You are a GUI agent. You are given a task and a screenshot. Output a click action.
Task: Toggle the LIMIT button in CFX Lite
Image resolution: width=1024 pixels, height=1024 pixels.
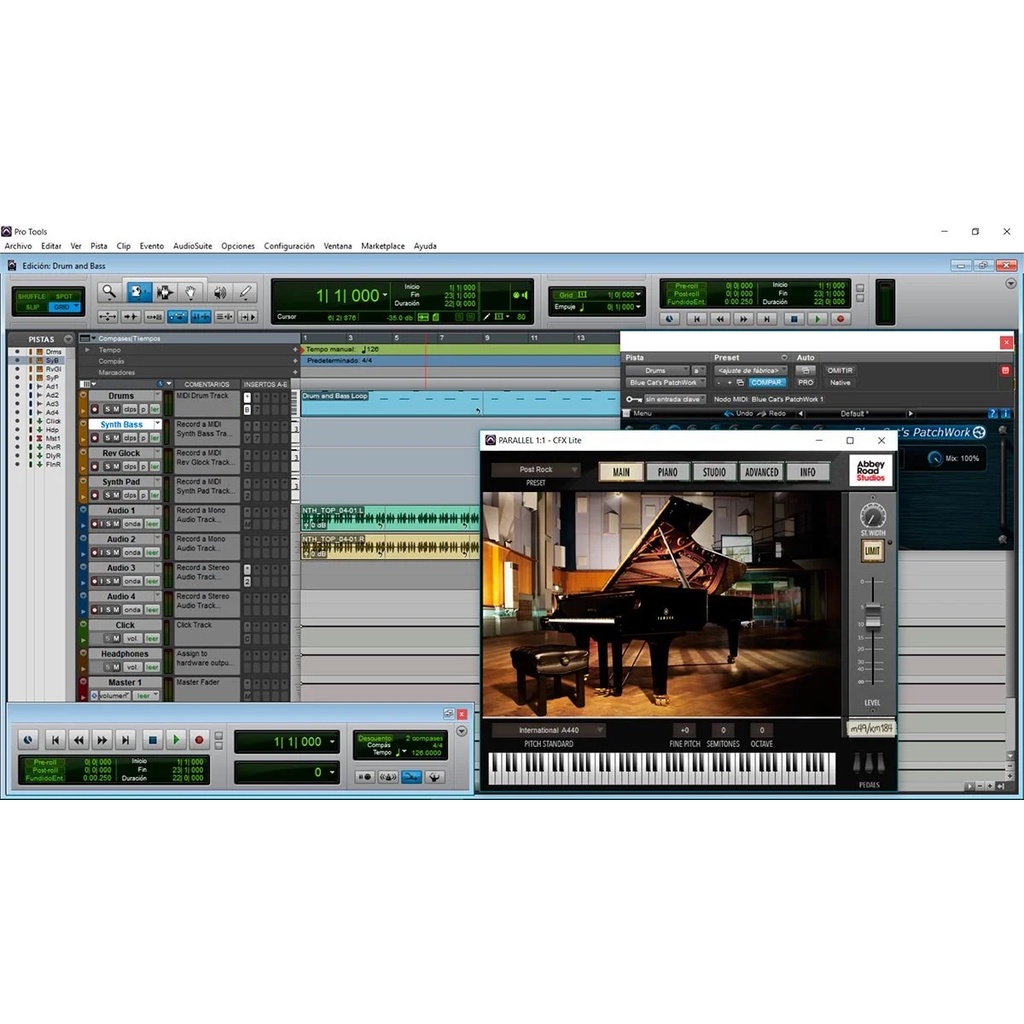point(872,551)
